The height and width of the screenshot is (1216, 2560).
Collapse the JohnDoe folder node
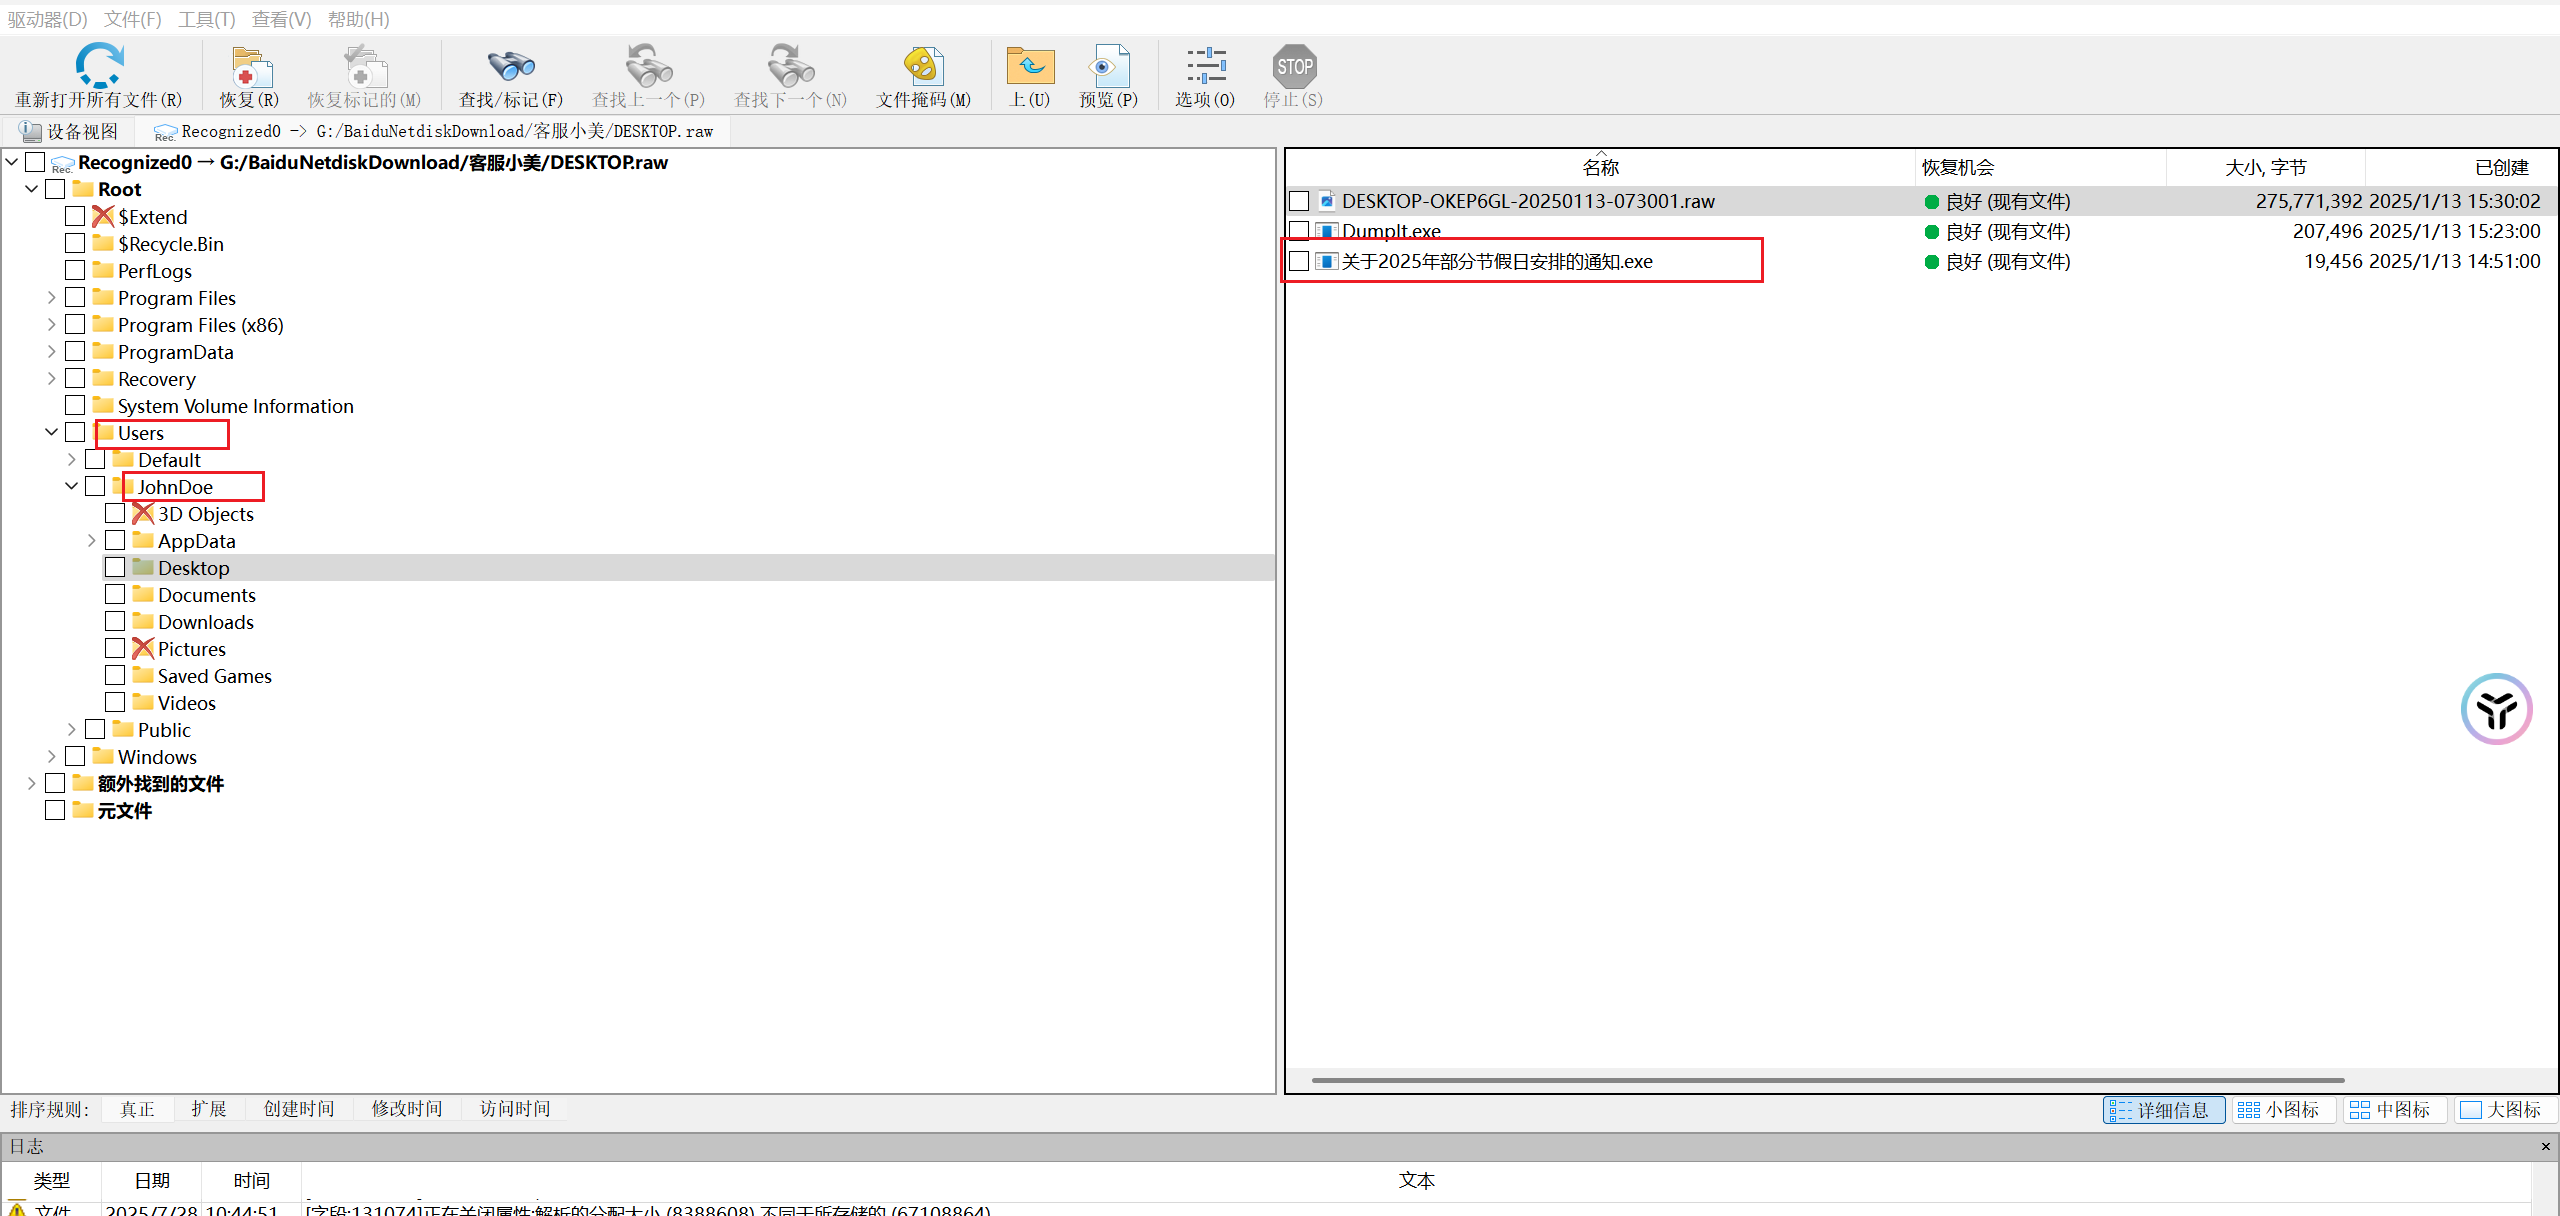(x=72, y=486)
